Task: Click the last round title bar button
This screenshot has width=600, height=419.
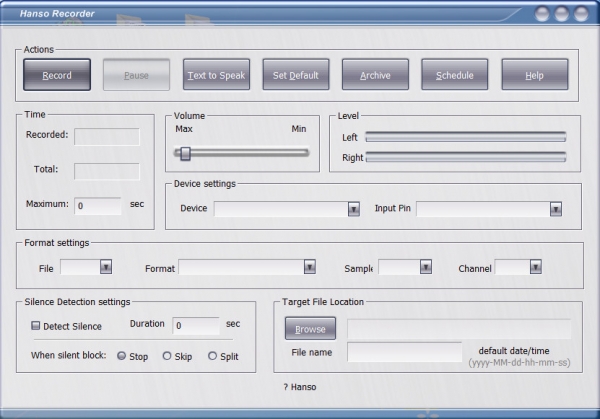Action: coord(581,14)
